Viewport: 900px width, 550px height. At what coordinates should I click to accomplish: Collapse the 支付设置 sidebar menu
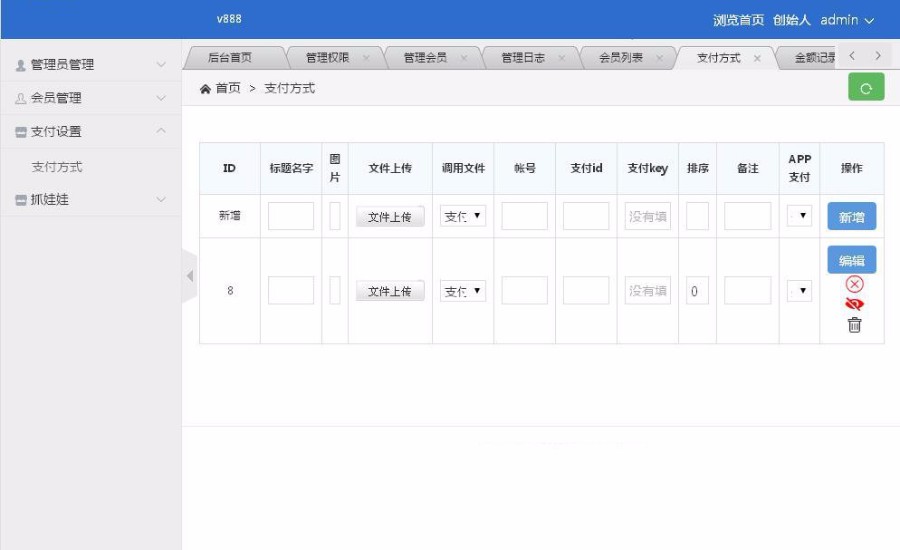point(91,131)
